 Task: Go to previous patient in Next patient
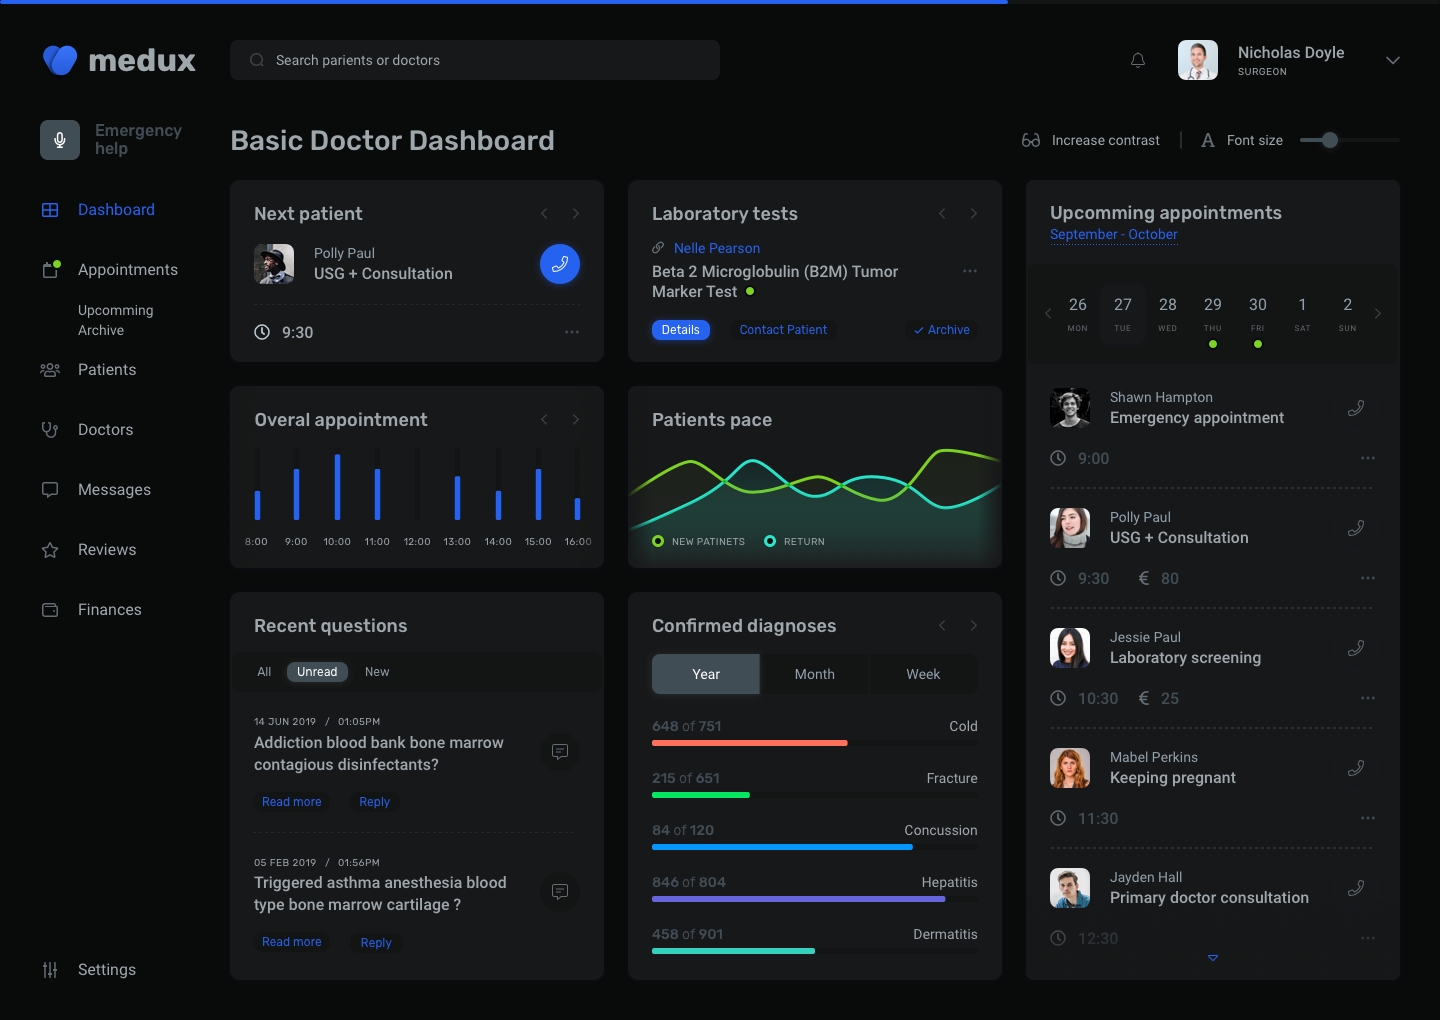[x=544, y=213]
